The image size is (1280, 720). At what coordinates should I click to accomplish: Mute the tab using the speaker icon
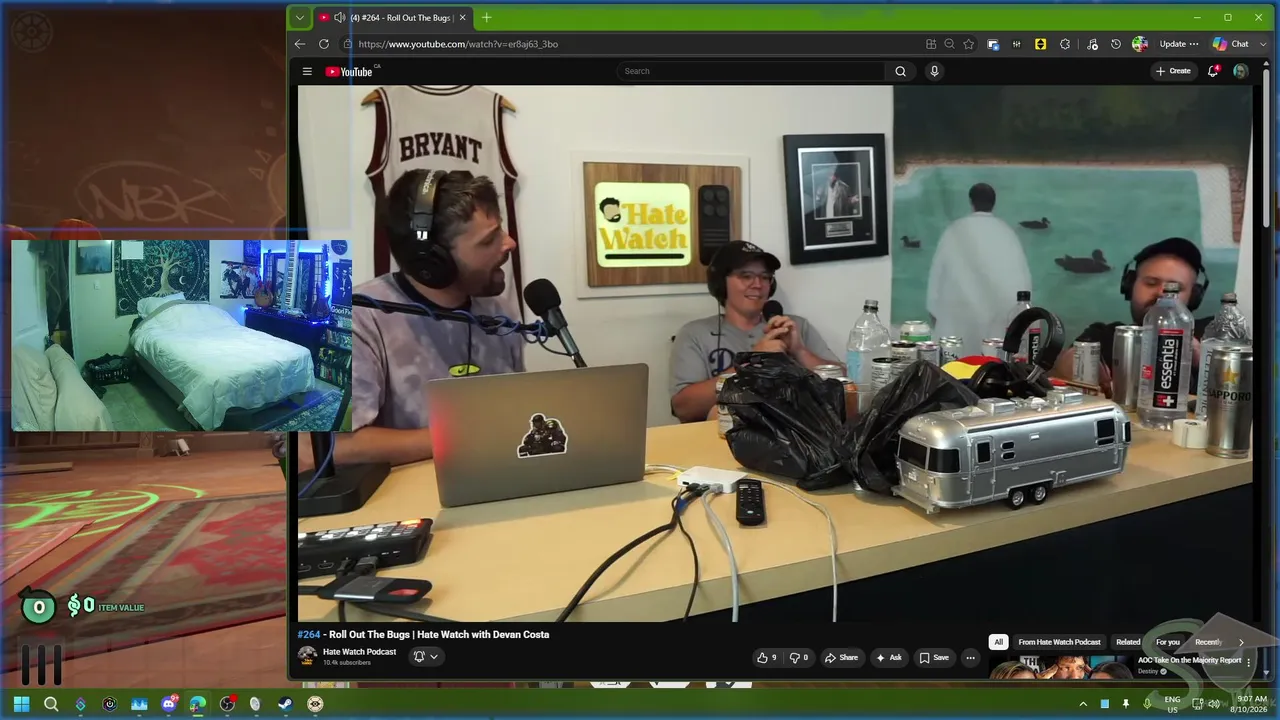(339, 17)
